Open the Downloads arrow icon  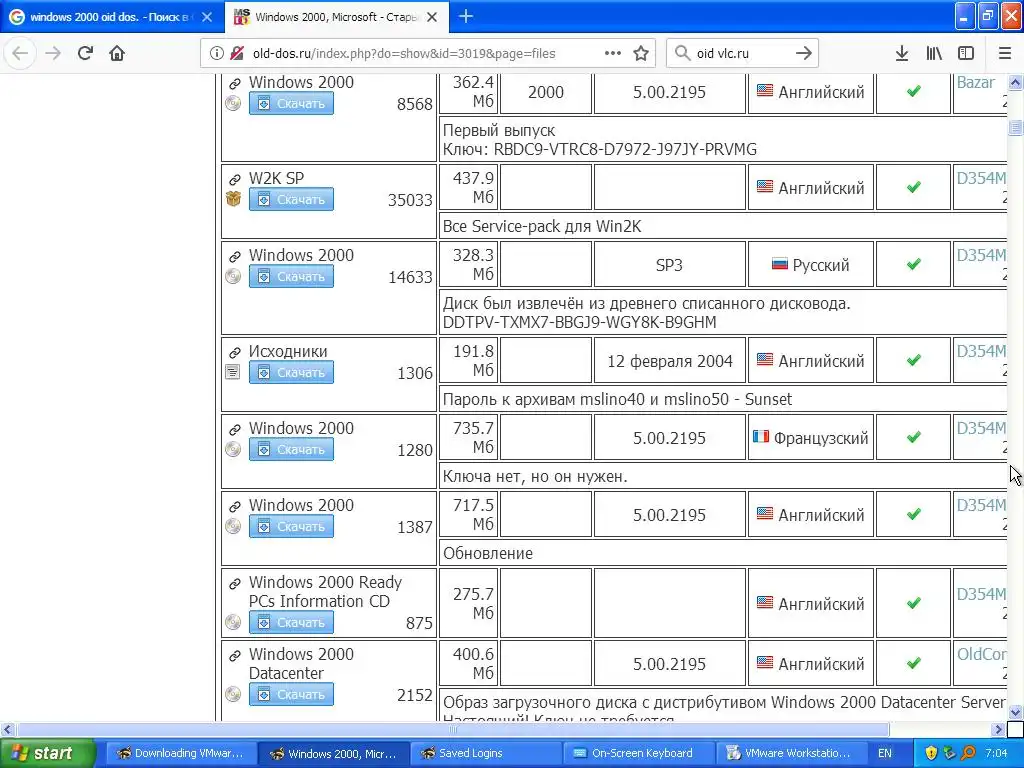click(x=901, y=53)
